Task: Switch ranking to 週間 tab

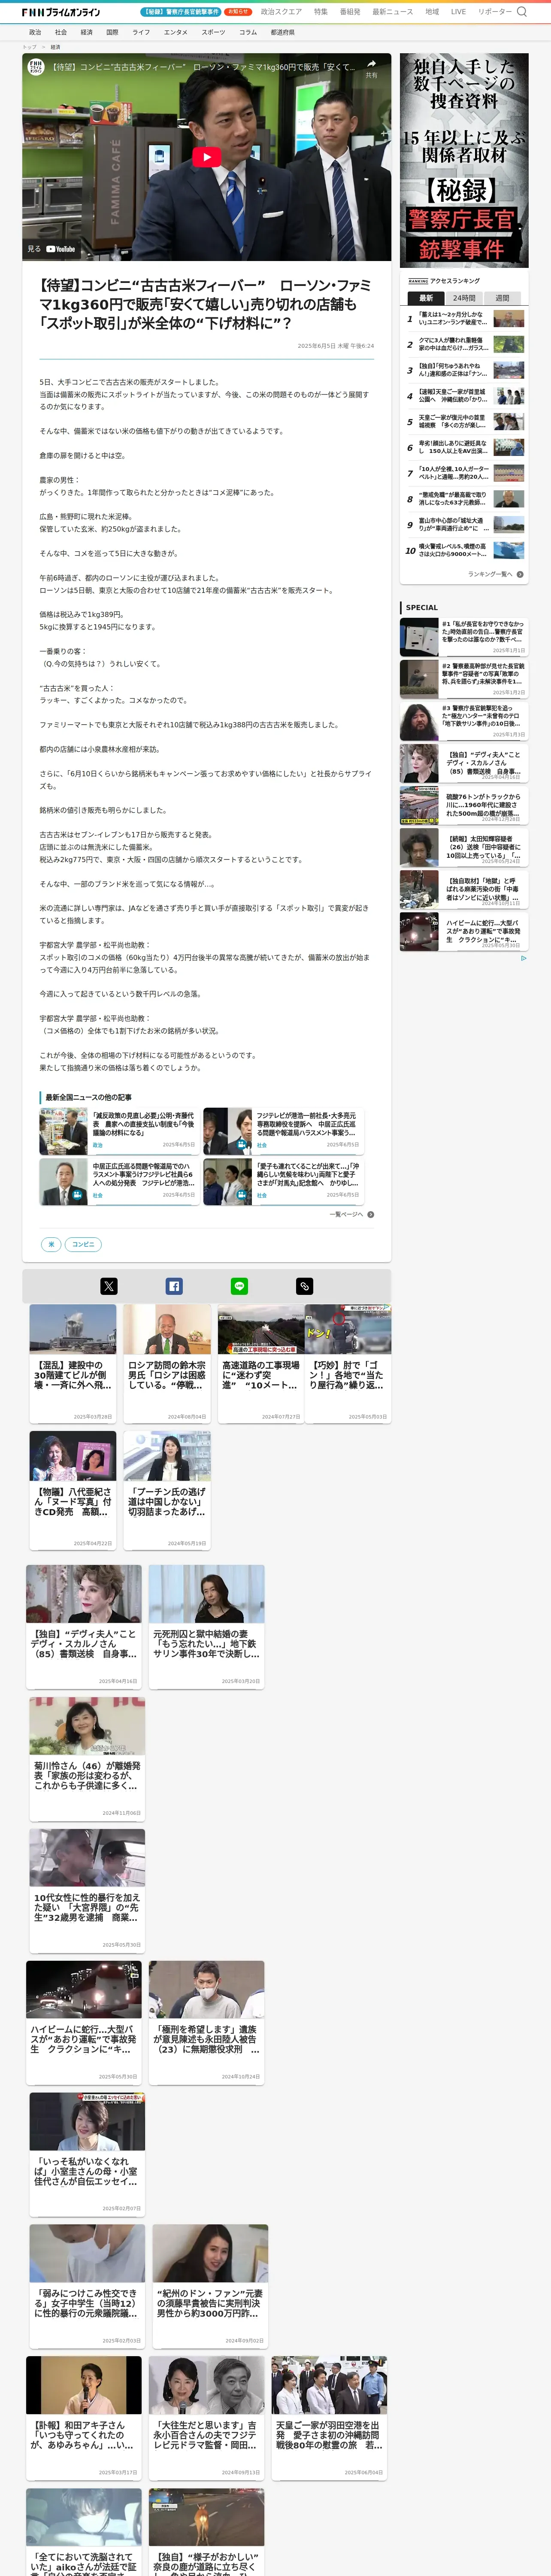Action: (x=502, y=297)
